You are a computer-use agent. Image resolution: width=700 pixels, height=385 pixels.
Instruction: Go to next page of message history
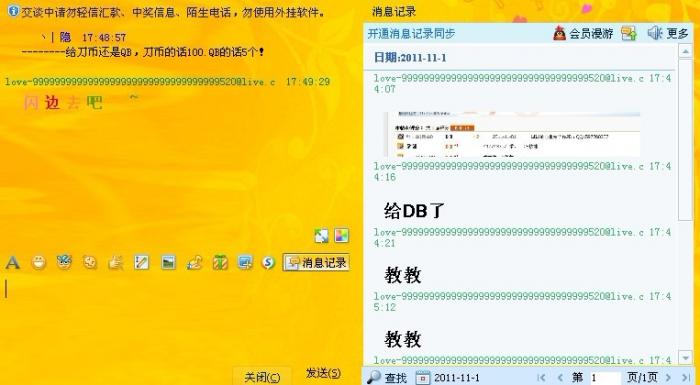pos(668,378)
